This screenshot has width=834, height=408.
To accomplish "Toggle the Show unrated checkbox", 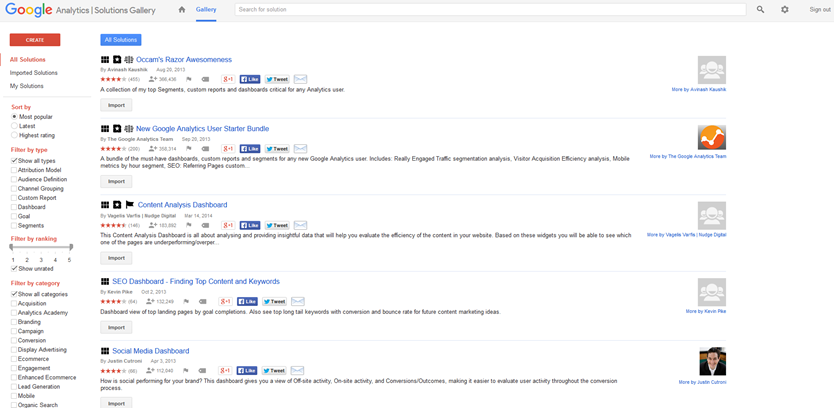I will pos(14,268).
